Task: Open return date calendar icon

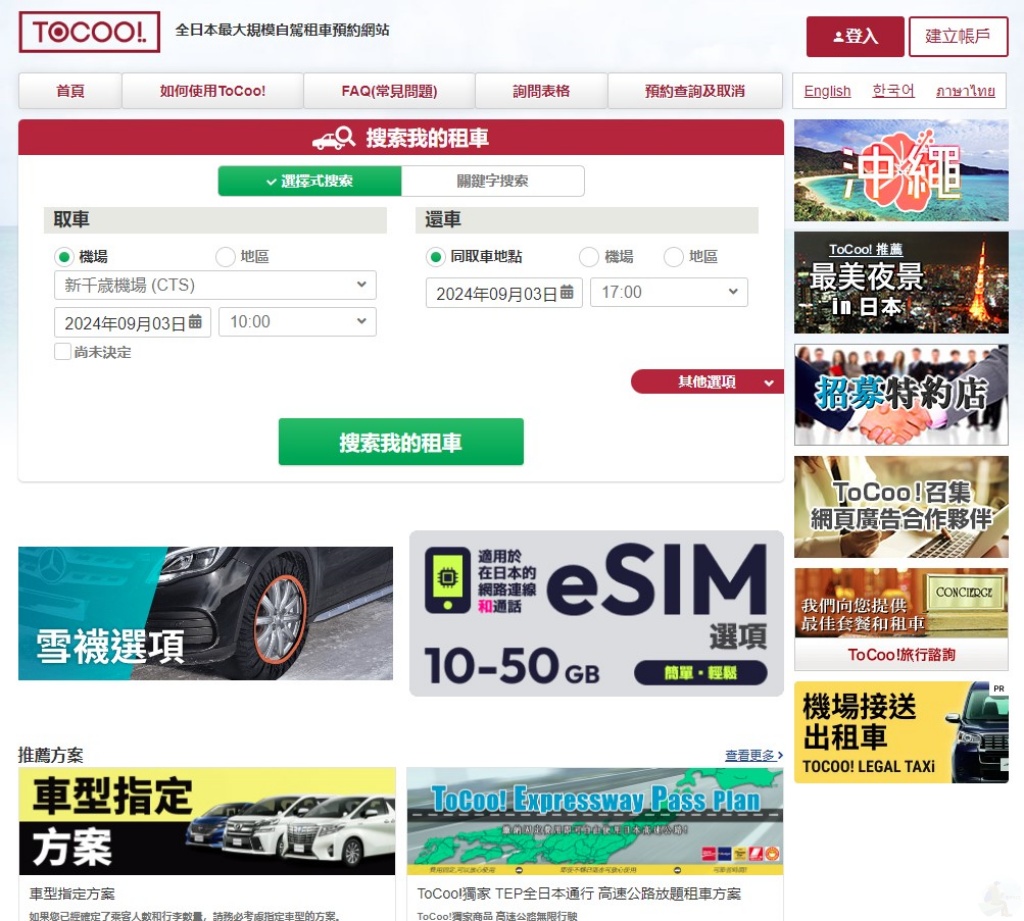Action: tap(567, 292)
